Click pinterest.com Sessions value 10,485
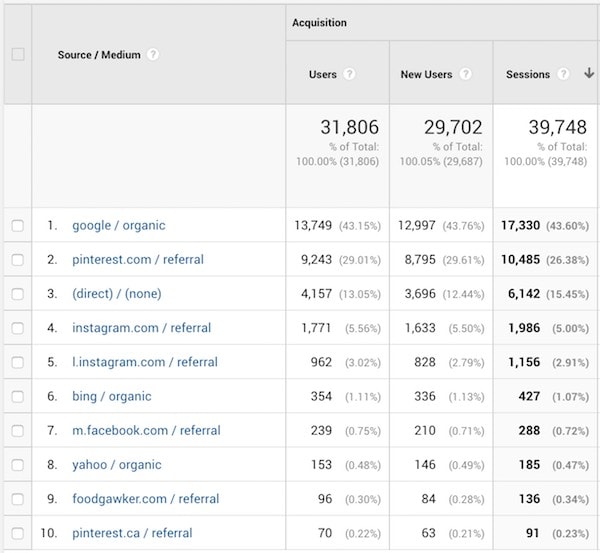The image size is (600, 553). tap(520, 259)
